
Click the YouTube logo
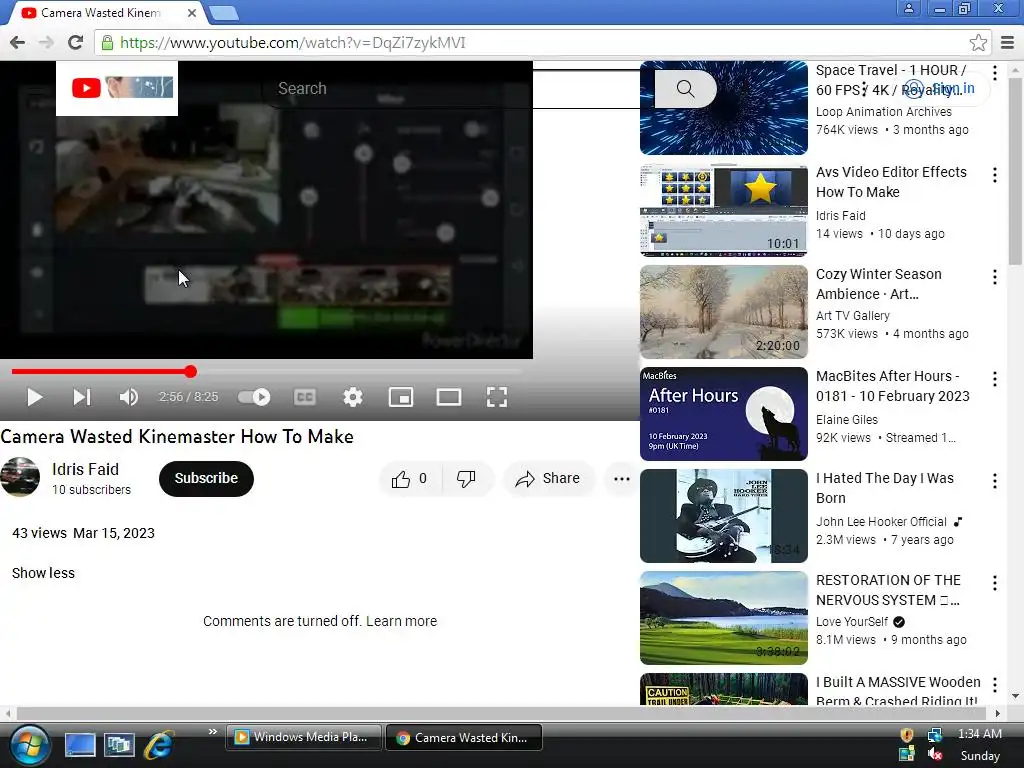86,88
